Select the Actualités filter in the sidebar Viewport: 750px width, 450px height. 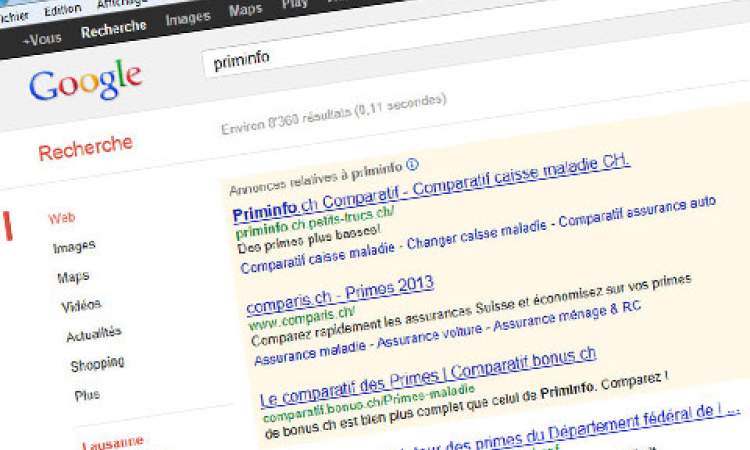point(94,334)
